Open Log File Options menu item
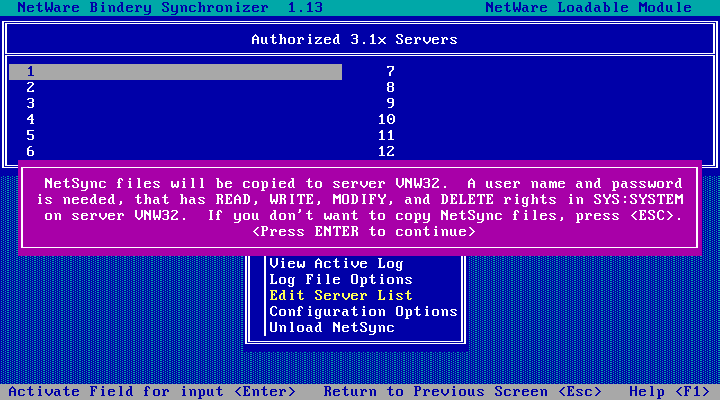This screenshot has height=400, width=720. coord(341,280)
